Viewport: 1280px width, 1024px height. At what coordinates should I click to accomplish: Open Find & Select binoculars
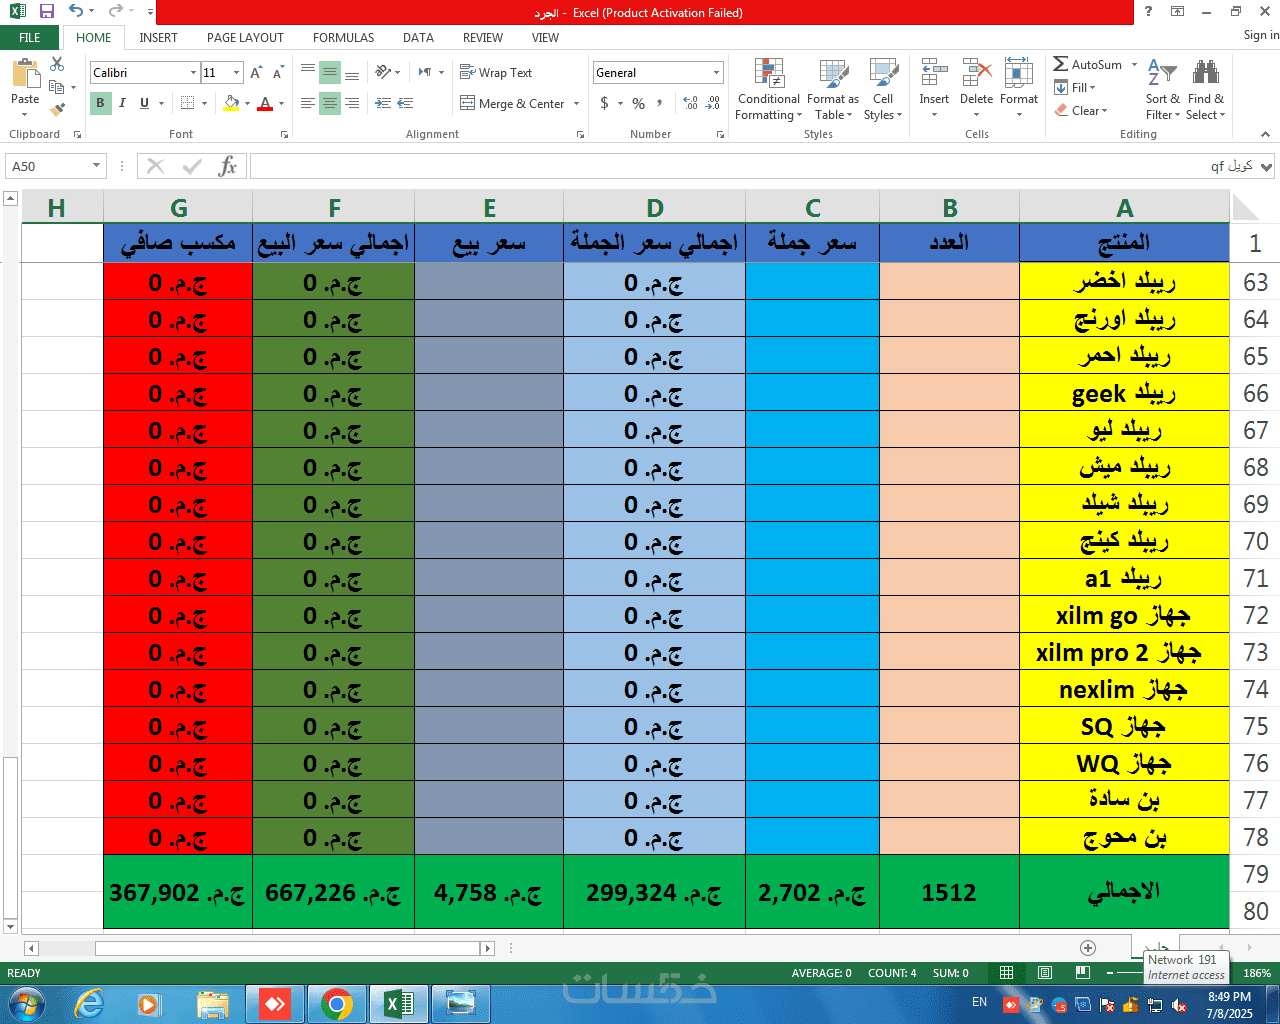[x=1206, y=90]
